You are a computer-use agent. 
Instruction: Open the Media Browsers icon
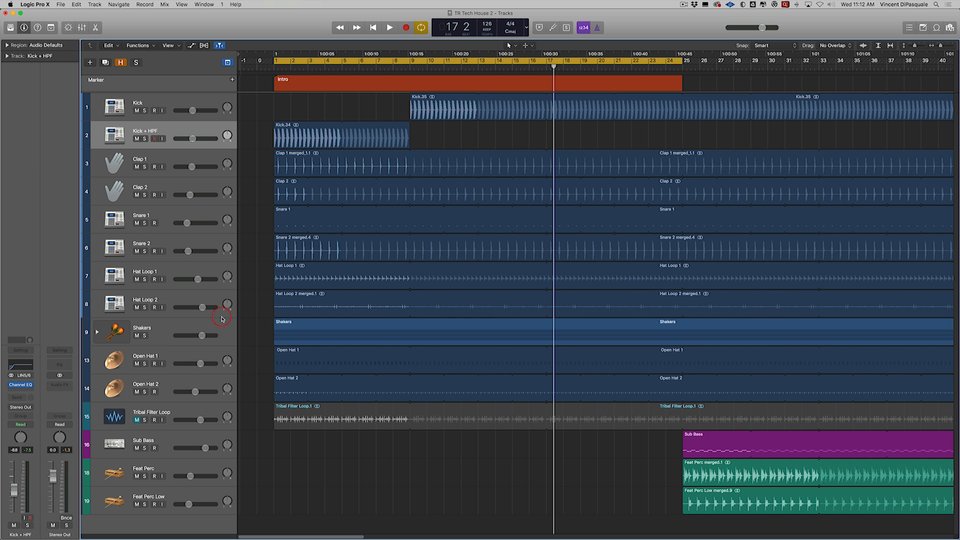pos(950,28)
